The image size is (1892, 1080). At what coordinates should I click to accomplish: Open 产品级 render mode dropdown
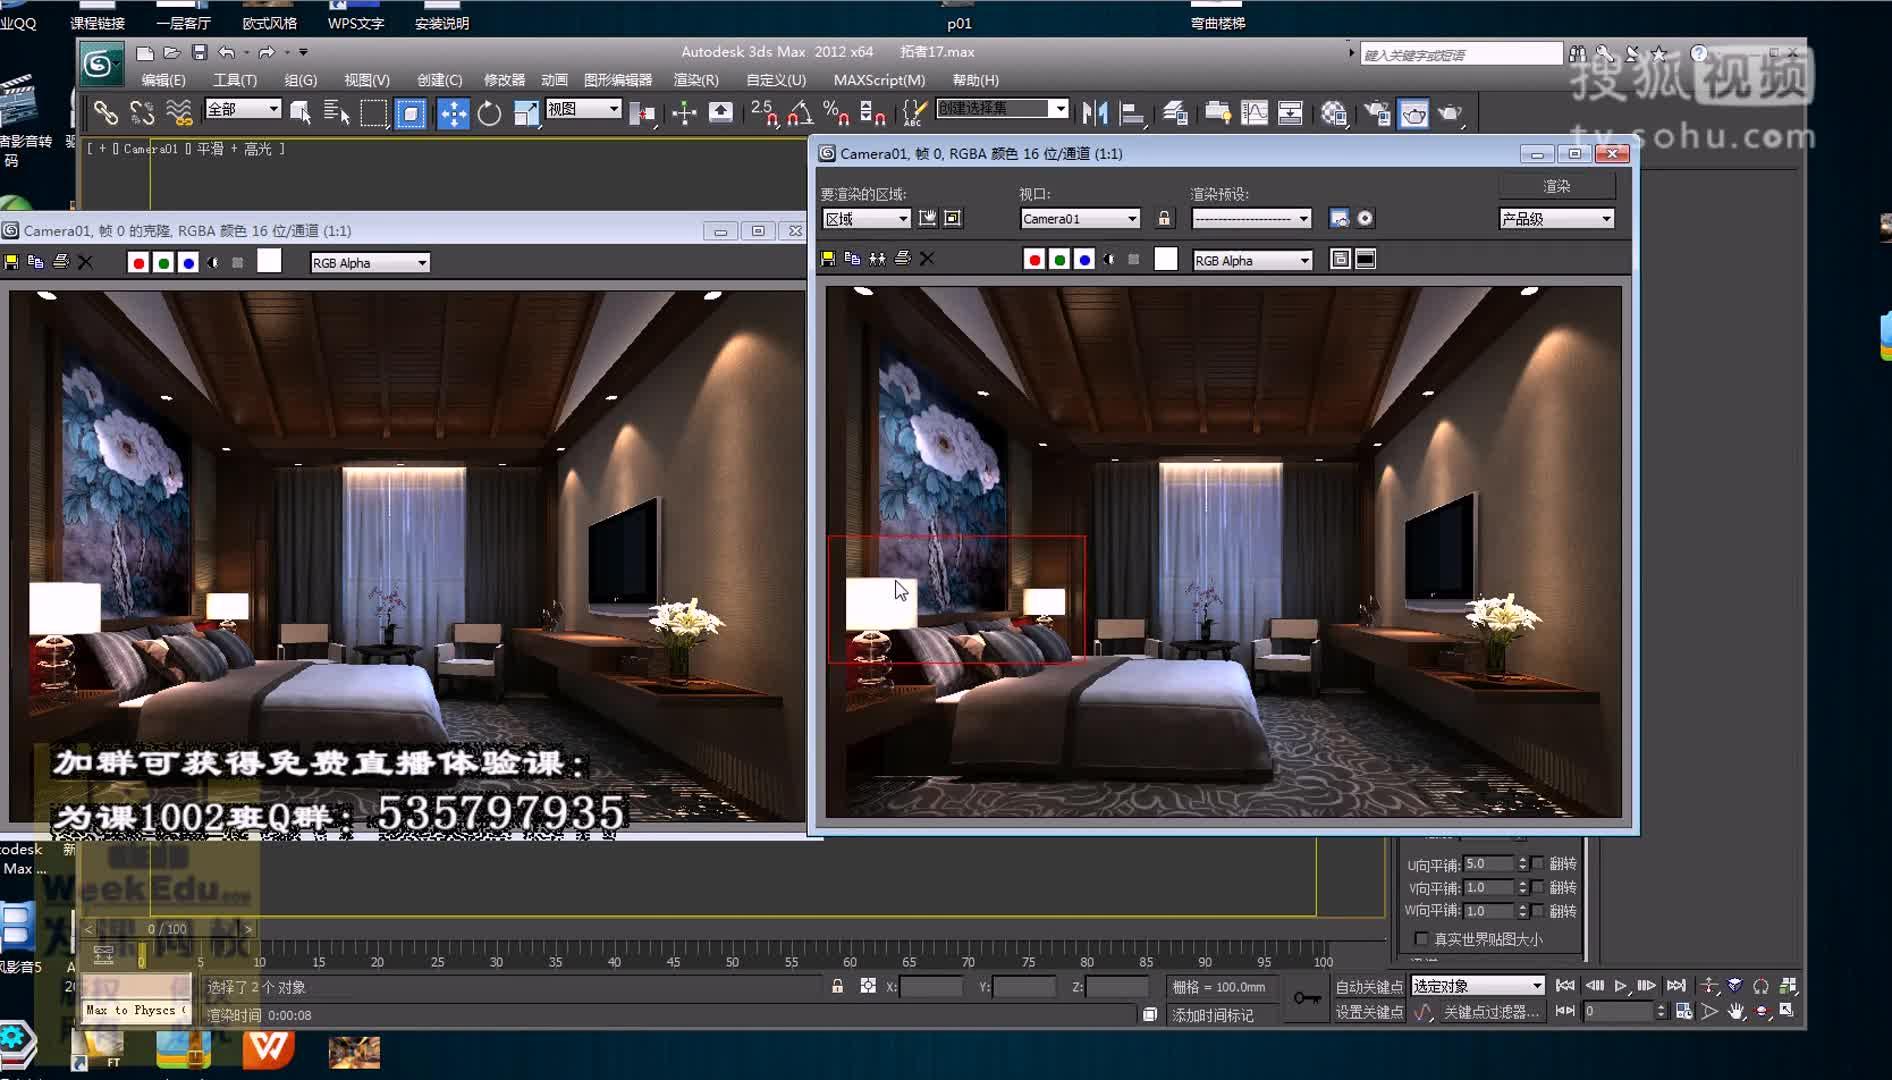pos(1556,219)
